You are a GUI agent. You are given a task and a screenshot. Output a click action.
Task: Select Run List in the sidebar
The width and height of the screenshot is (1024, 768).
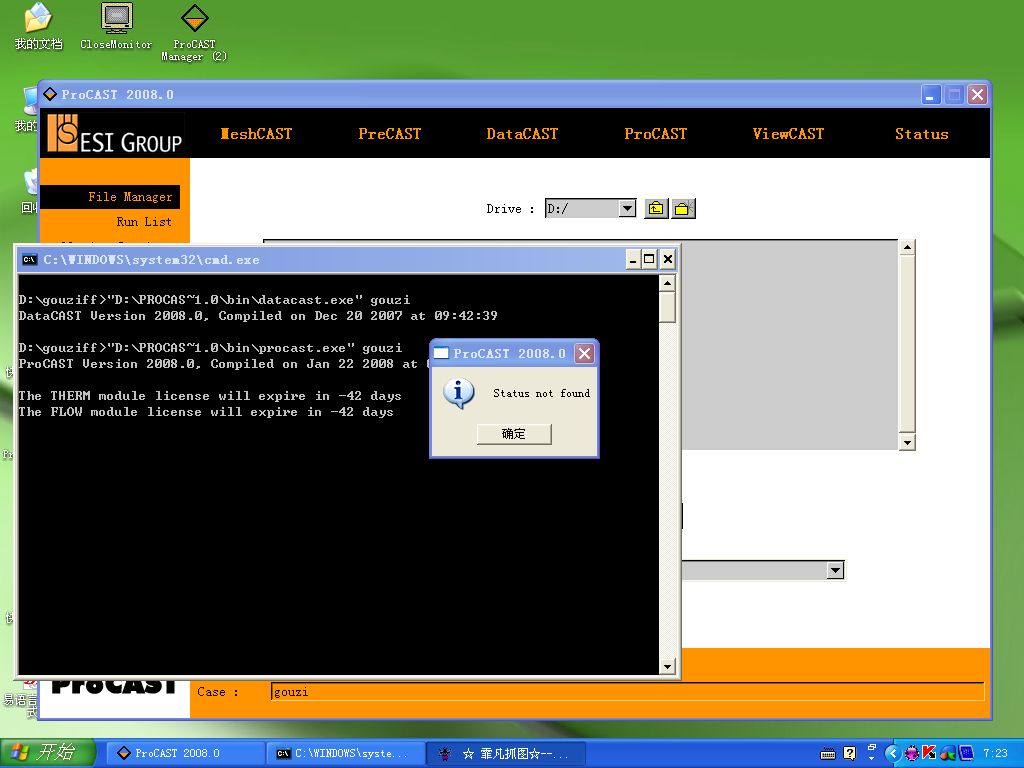(x=144, y=221)
